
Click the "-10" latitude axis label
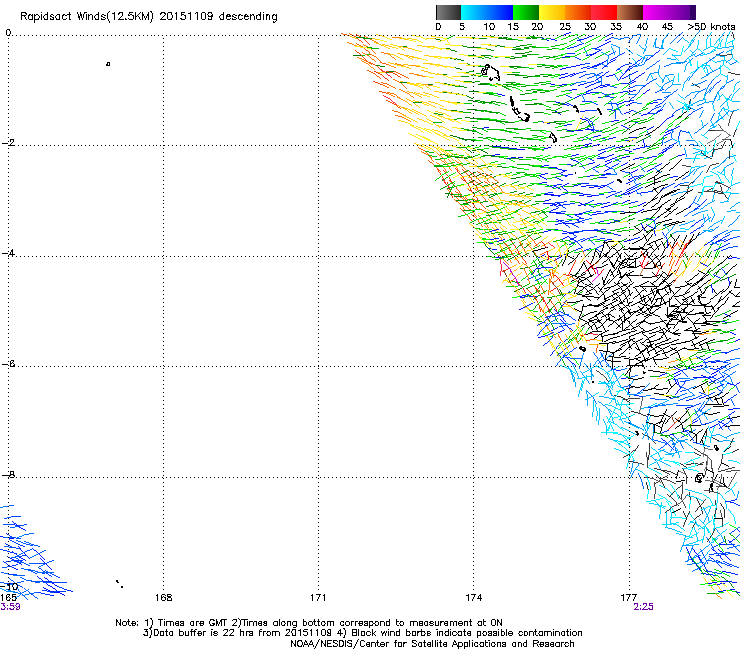click(9, 586)
